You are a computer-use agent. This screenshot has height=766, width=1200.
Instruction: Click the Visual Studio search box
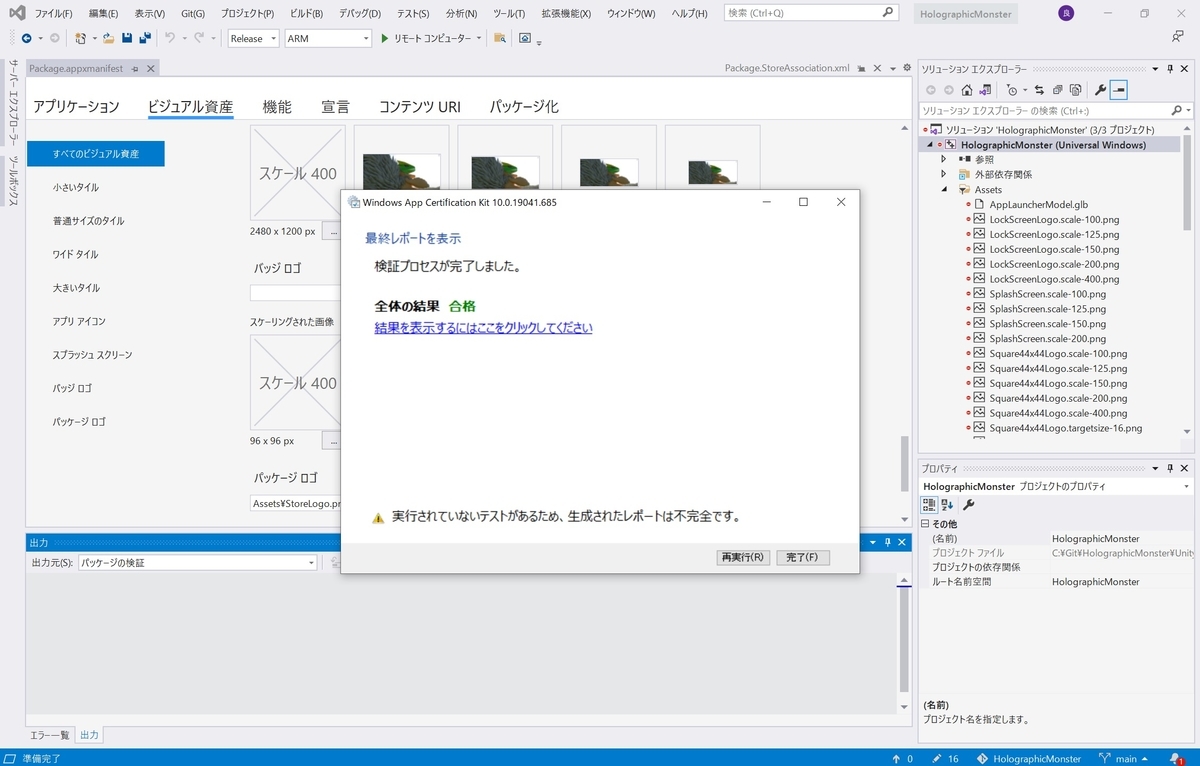pos(810,14)
